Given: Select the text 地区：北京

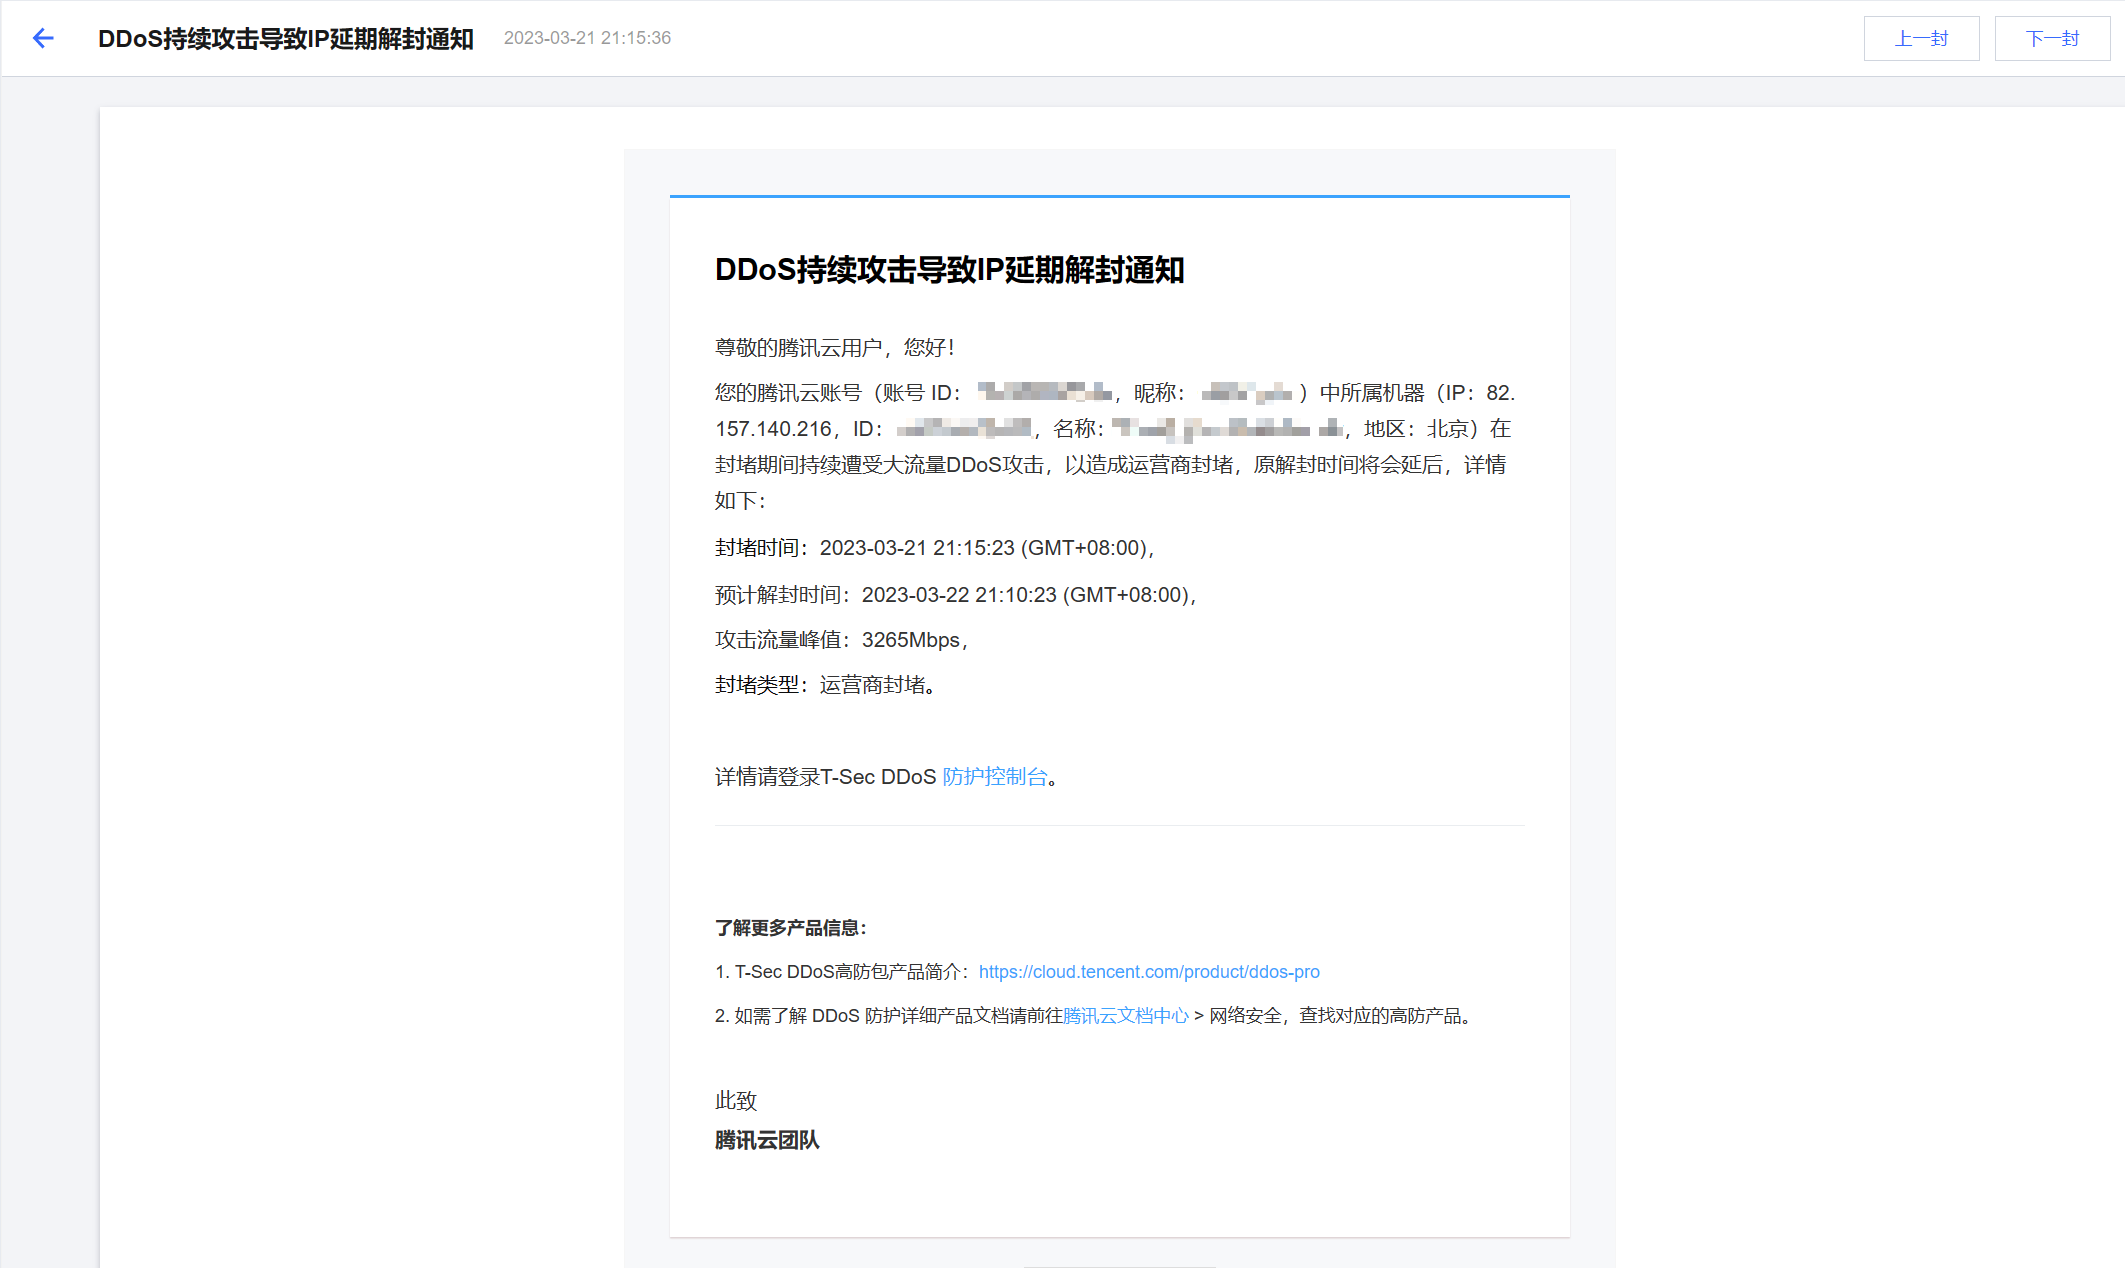Looking at the screenshot, I should 1416,429.
